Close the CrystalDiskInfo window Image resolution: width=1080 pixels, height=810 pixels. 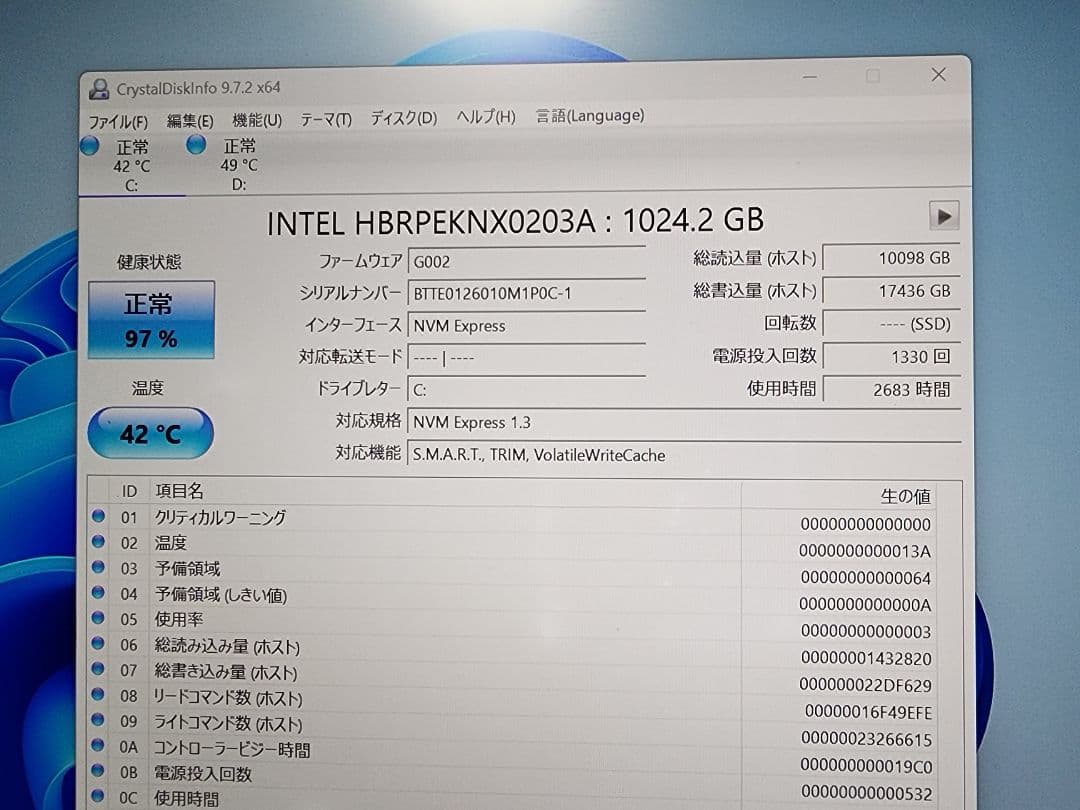938,74
